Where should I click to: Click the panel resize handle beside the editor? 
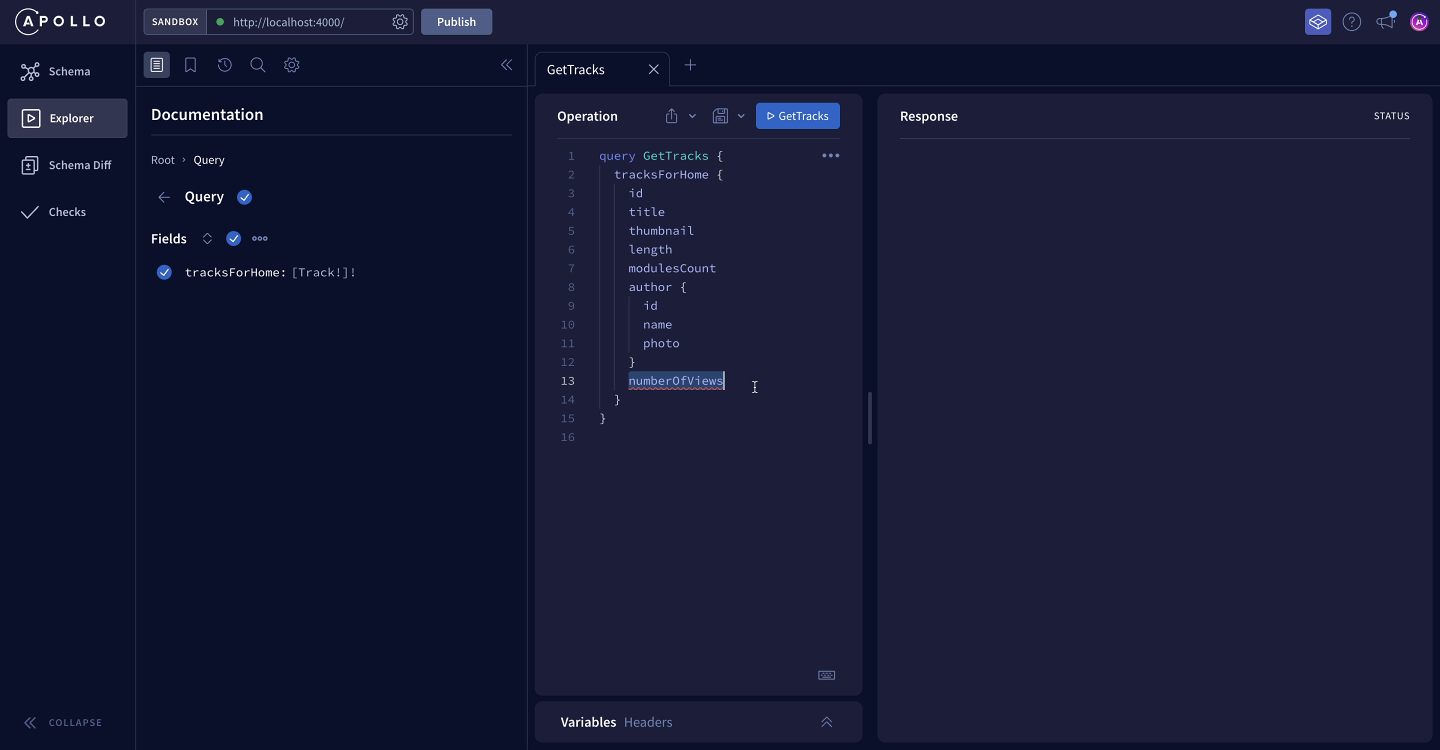(x=870, y=418)
